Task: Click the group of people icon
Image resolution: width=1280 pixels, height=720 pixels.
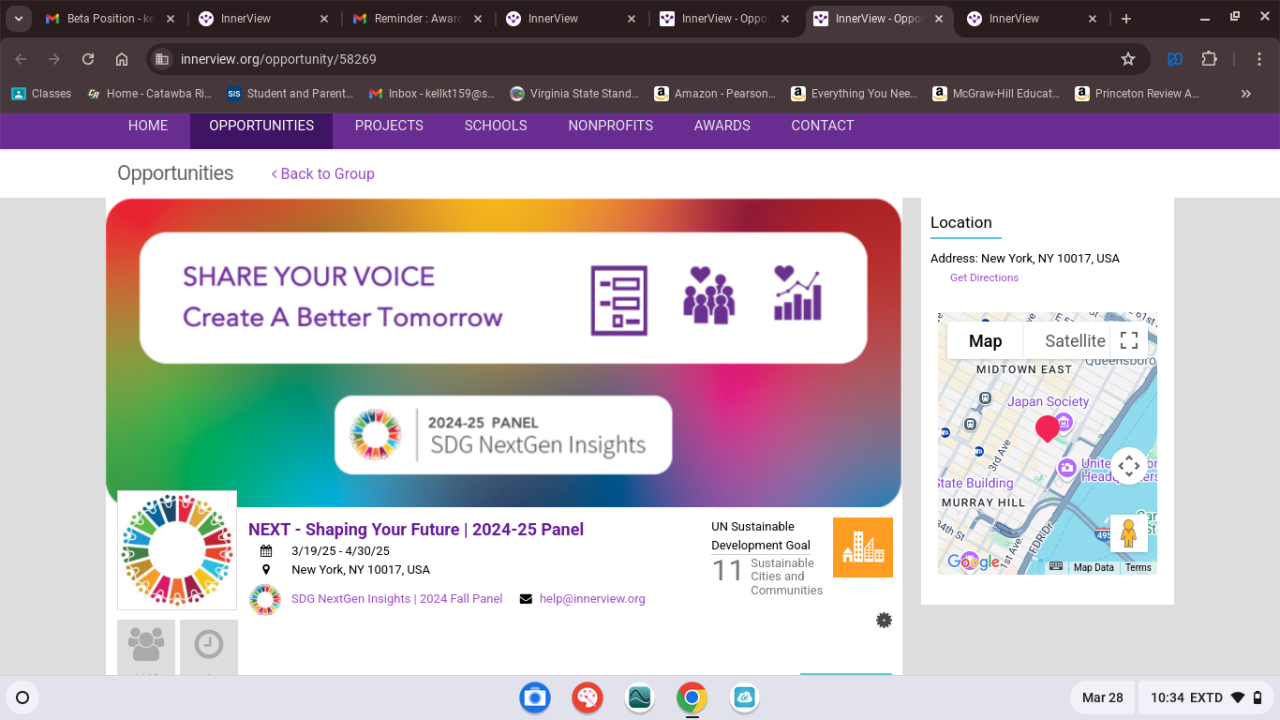Action: [x=146, y=646]
